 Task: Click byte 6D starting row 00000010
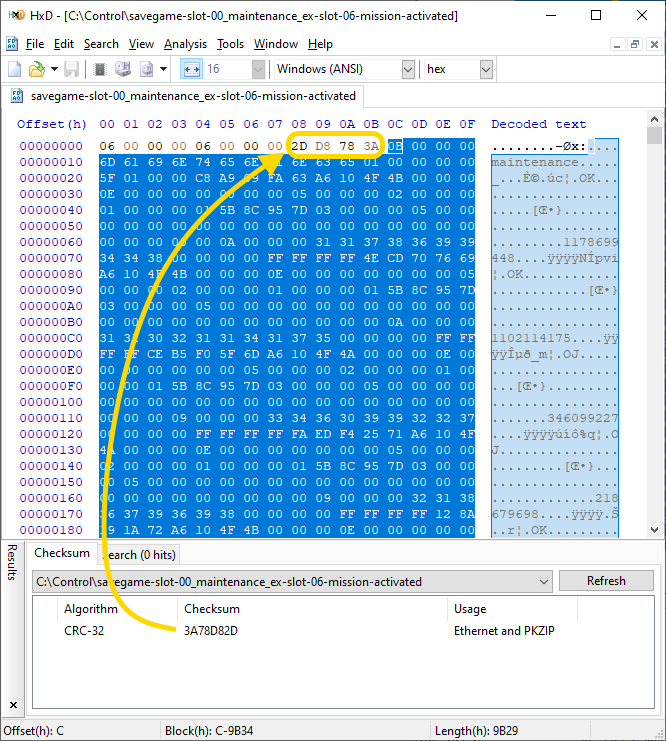coord(107,162)
